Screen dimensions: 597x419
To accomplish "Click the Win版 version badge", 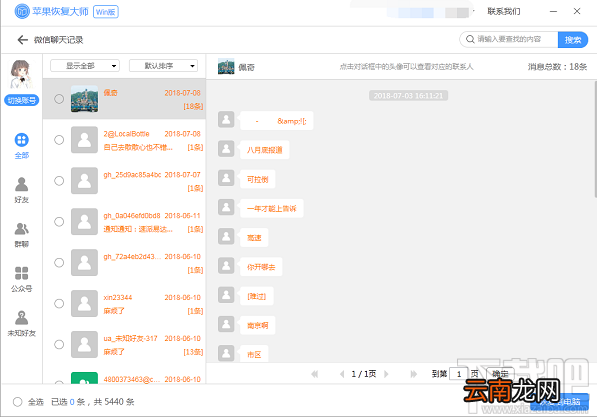I will coord(106,12).
